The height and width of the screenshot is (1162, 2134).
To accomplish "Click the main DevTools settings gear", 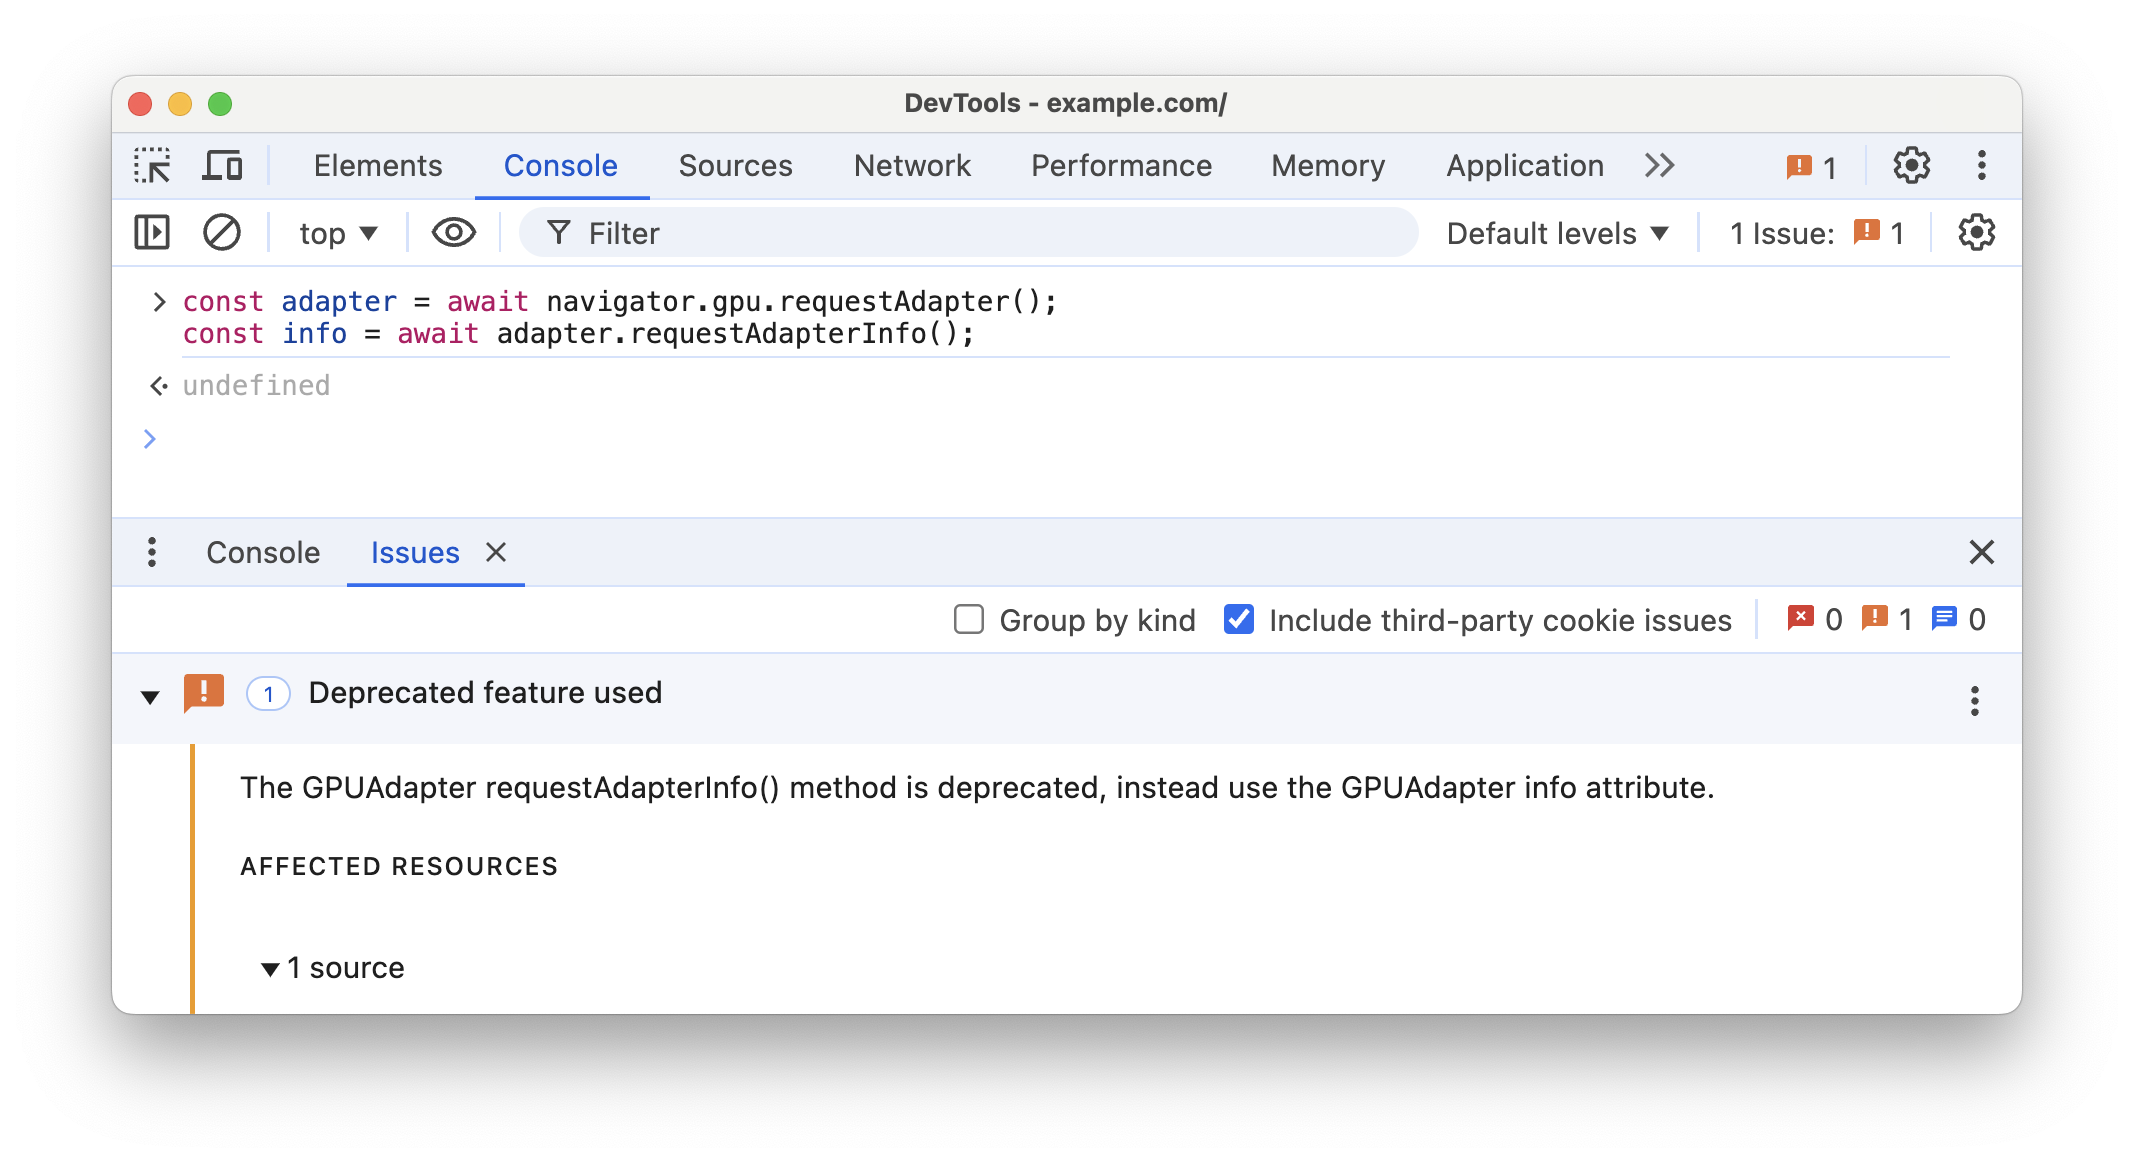I will (x=1912, y=165).
